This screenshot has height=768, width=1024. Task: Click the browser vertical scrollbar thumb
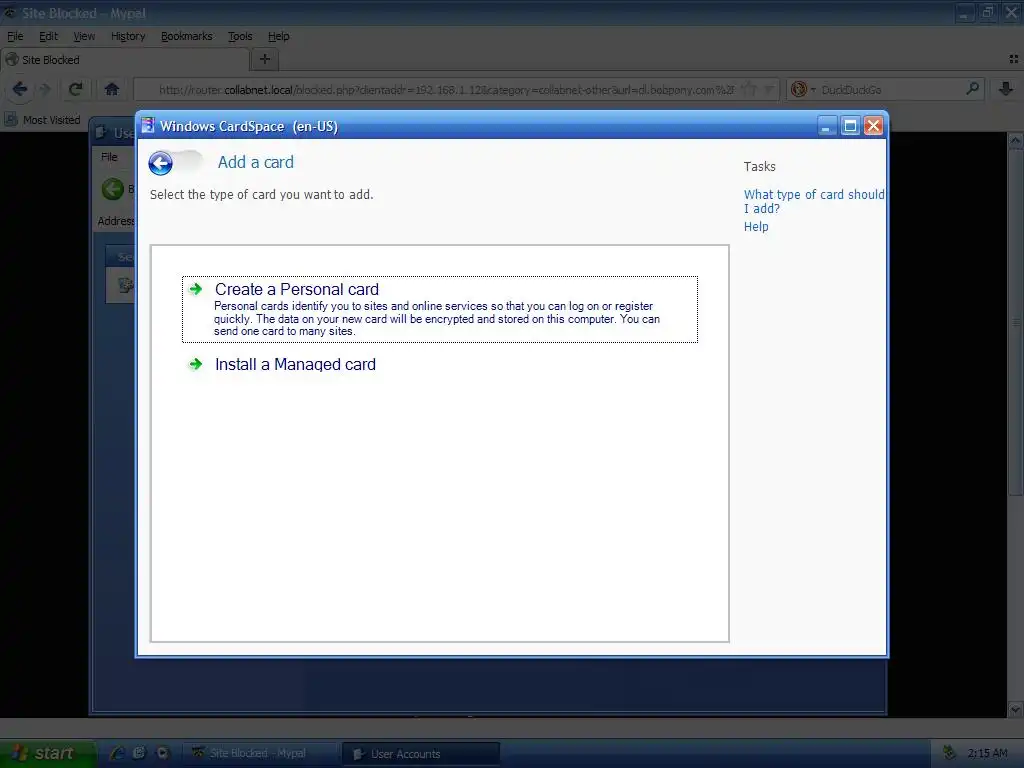click(1016, 321)
